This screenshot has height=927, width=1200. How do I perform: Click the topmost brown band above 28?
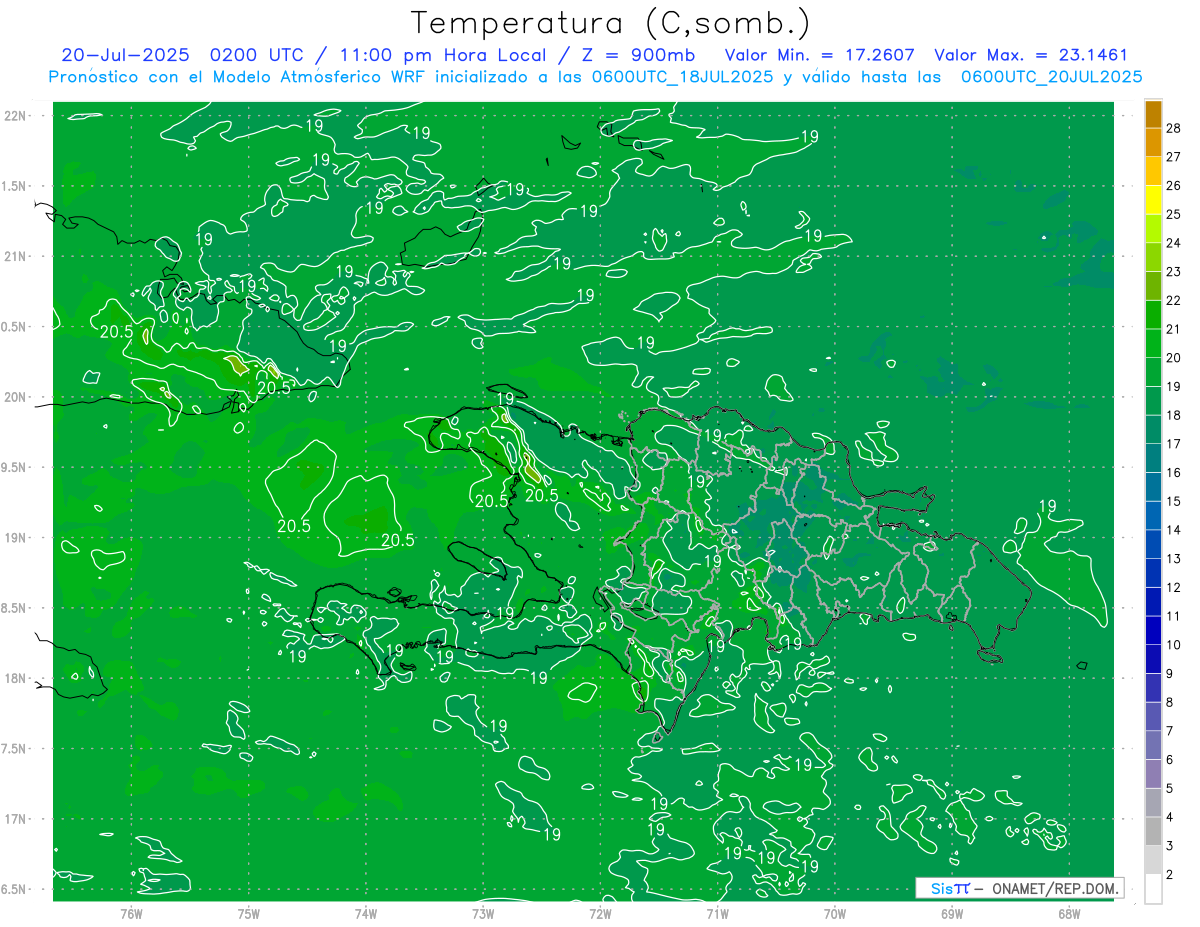[1153, 114]
